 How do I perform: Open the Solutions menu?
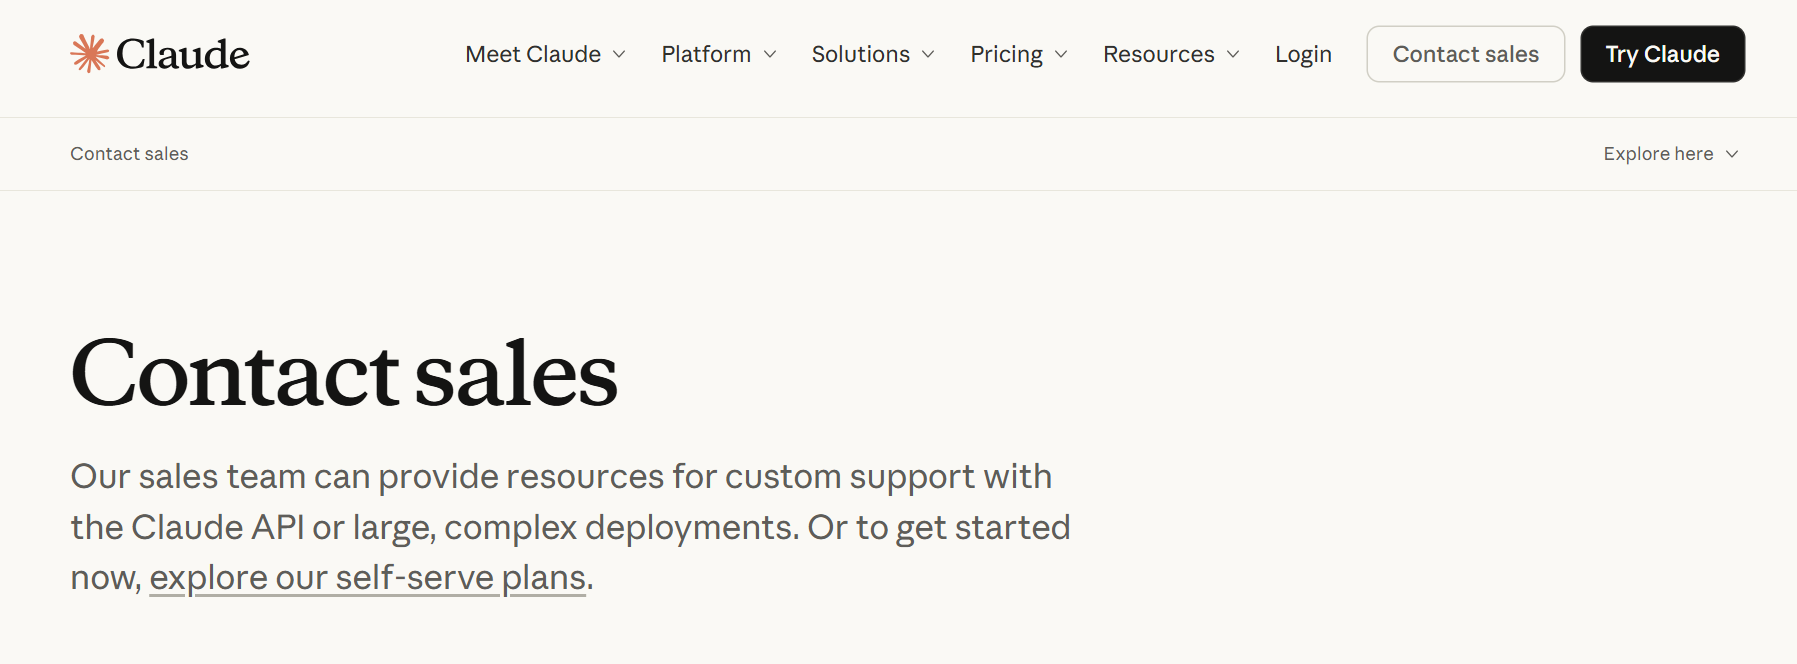(x=872, y=54)
